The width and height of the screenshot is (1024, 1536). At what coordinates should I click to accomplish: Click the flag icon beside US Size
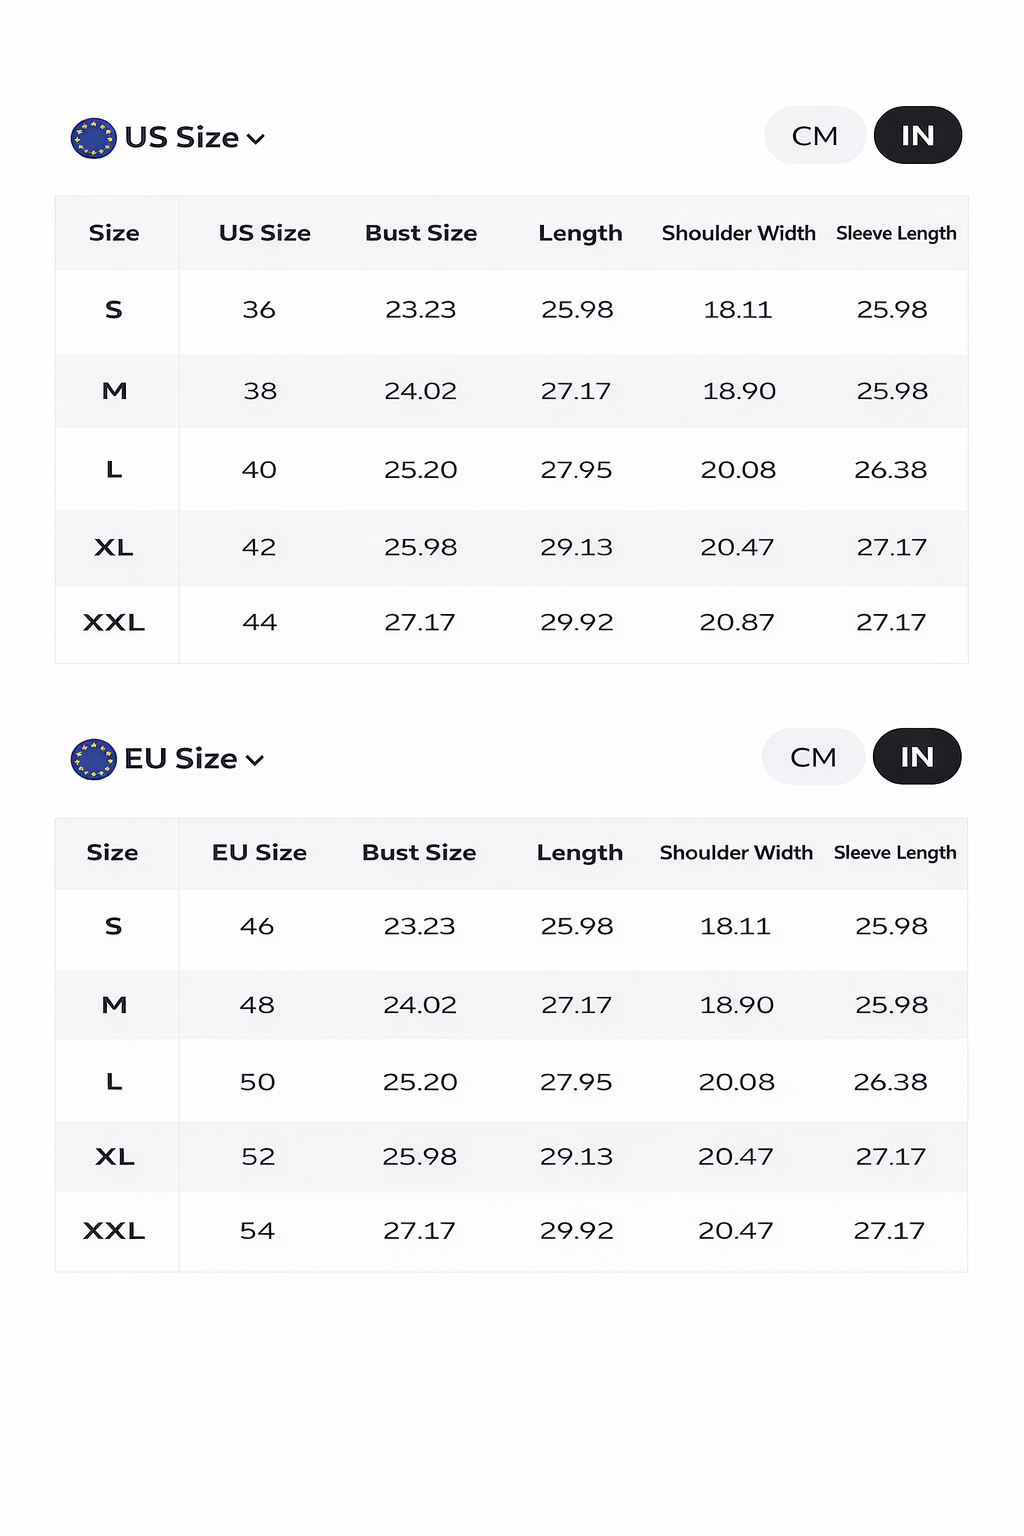click(x=93, y=138)
